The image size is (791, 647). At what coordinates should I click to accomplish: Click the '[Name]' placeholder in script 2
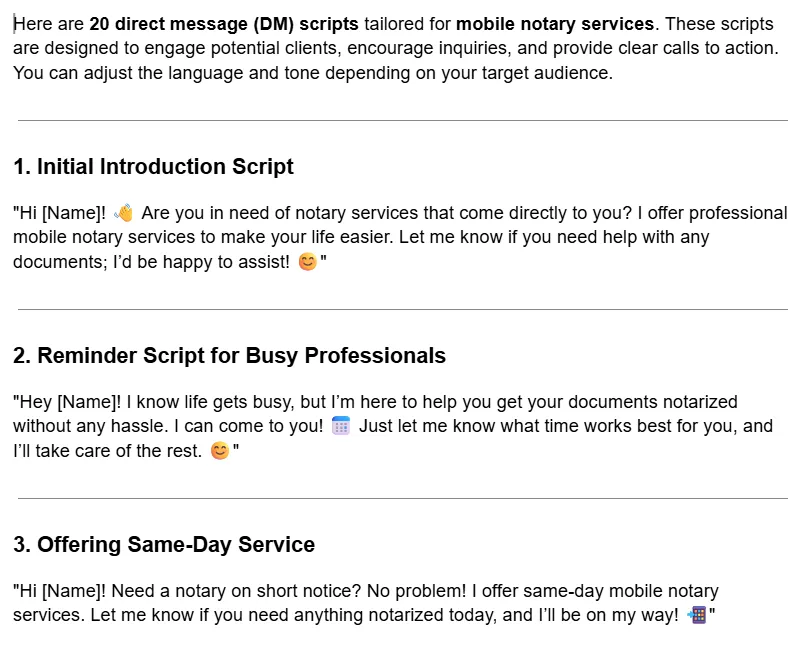87,402
